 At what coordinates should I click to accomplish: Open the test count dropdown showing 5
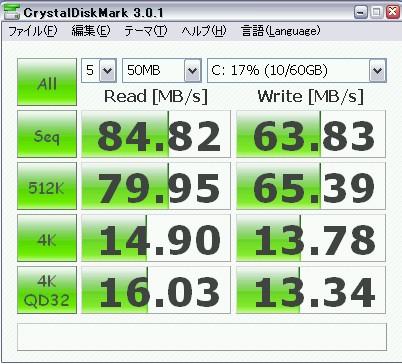point(99,70)
